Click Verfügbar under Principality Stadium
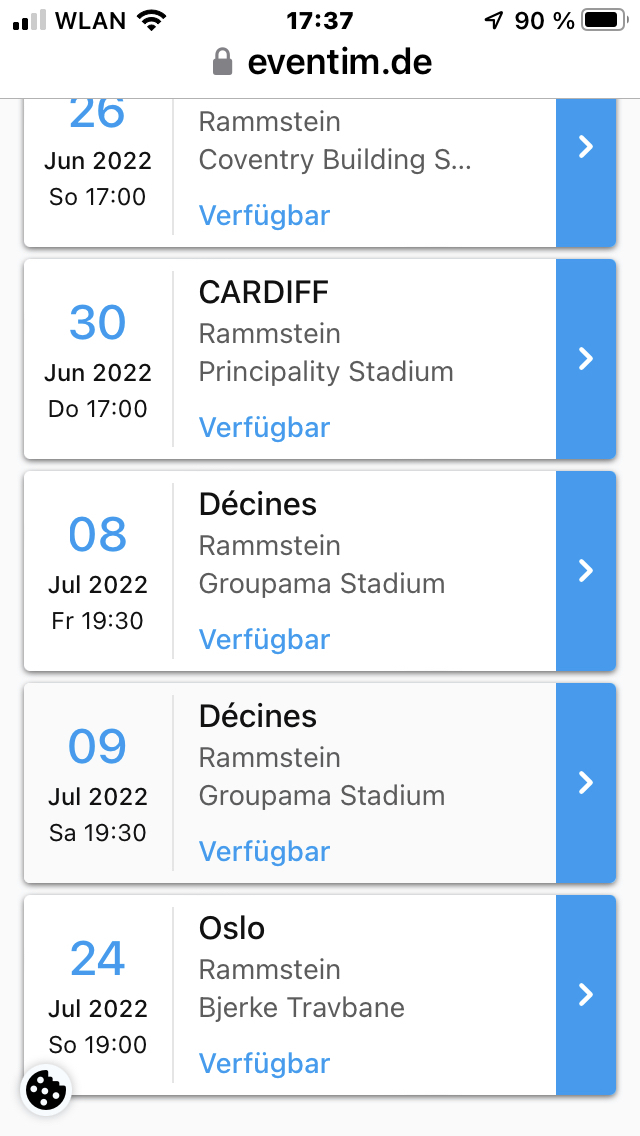Image resolution: width=640 pixels, height=1136 pixels. tap(264, 428)
